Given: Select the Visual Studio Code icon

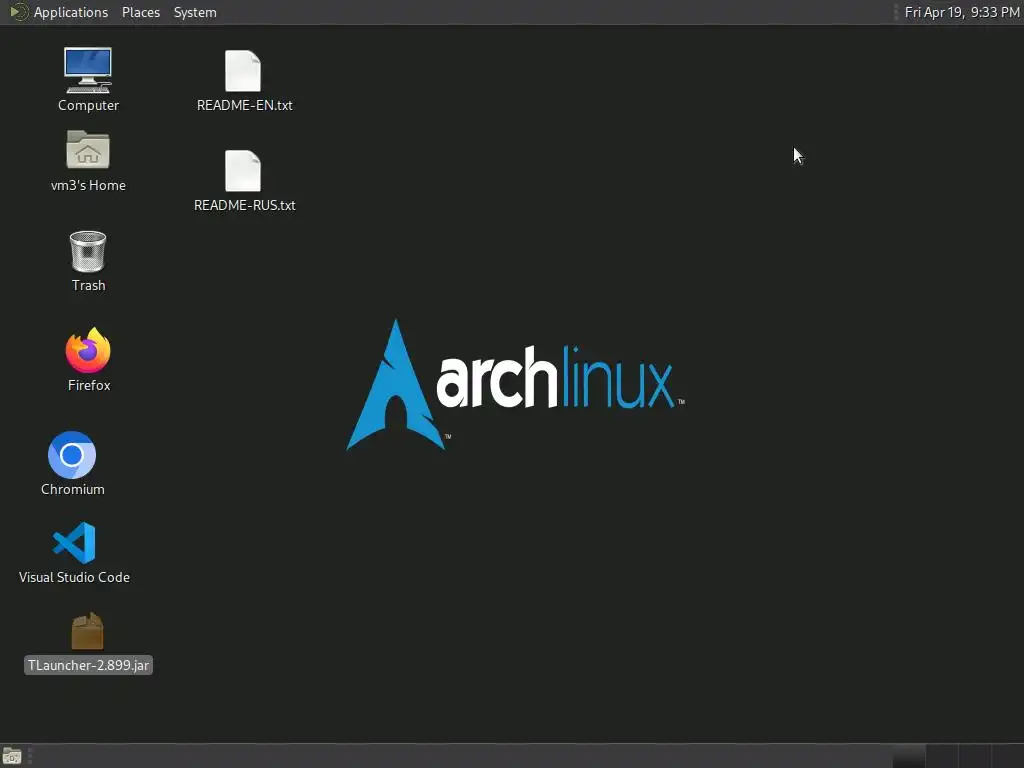Looking at the screenshot, I should [74, 543].
